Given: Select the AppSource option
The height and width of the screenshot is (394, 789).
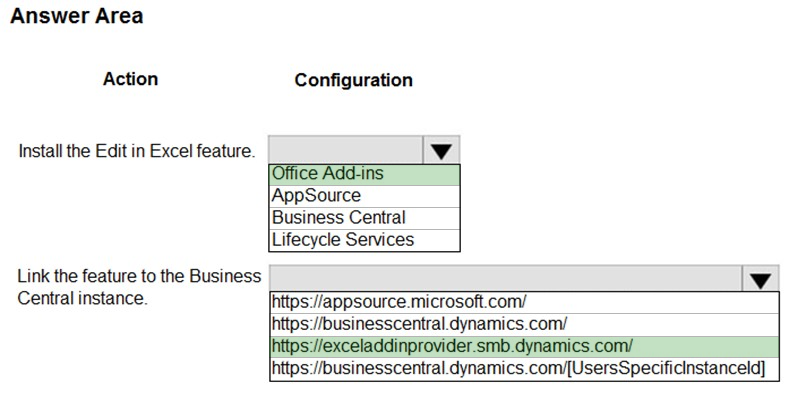Looking at the screenshot, I should tap(364, 196).
